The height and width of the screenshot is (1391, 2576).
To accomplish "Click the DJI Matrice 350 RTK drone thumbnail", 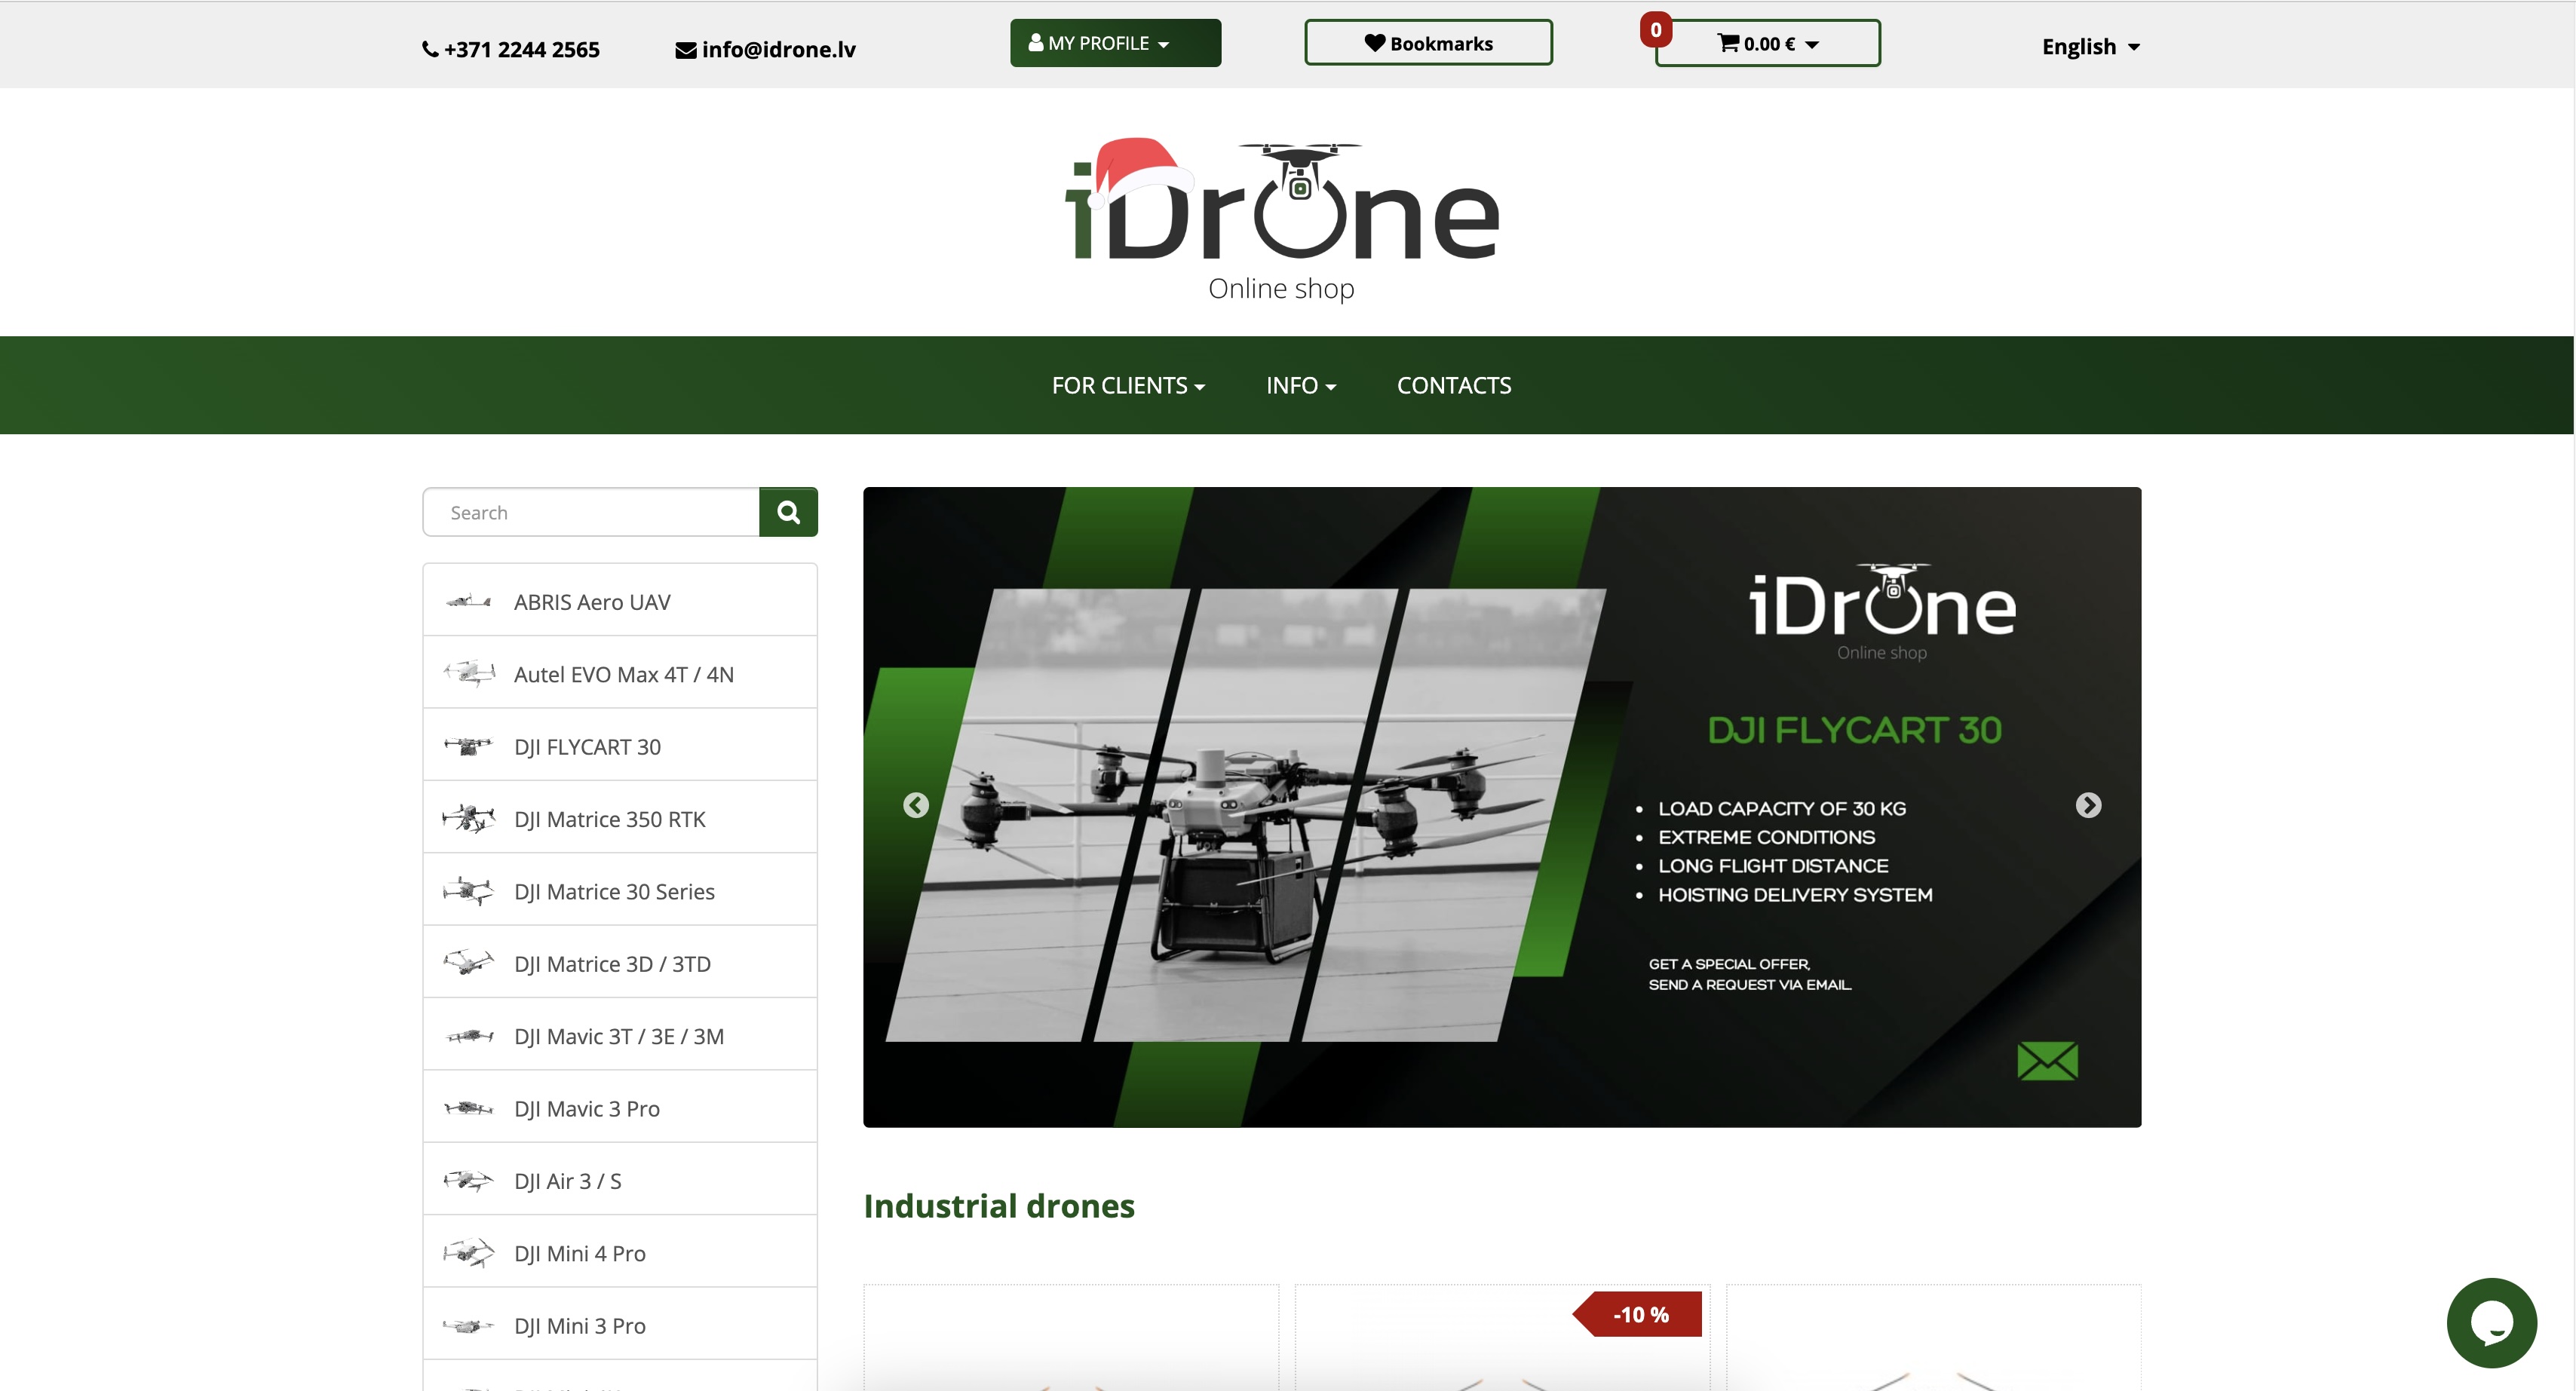I will [x=468, y=819].
